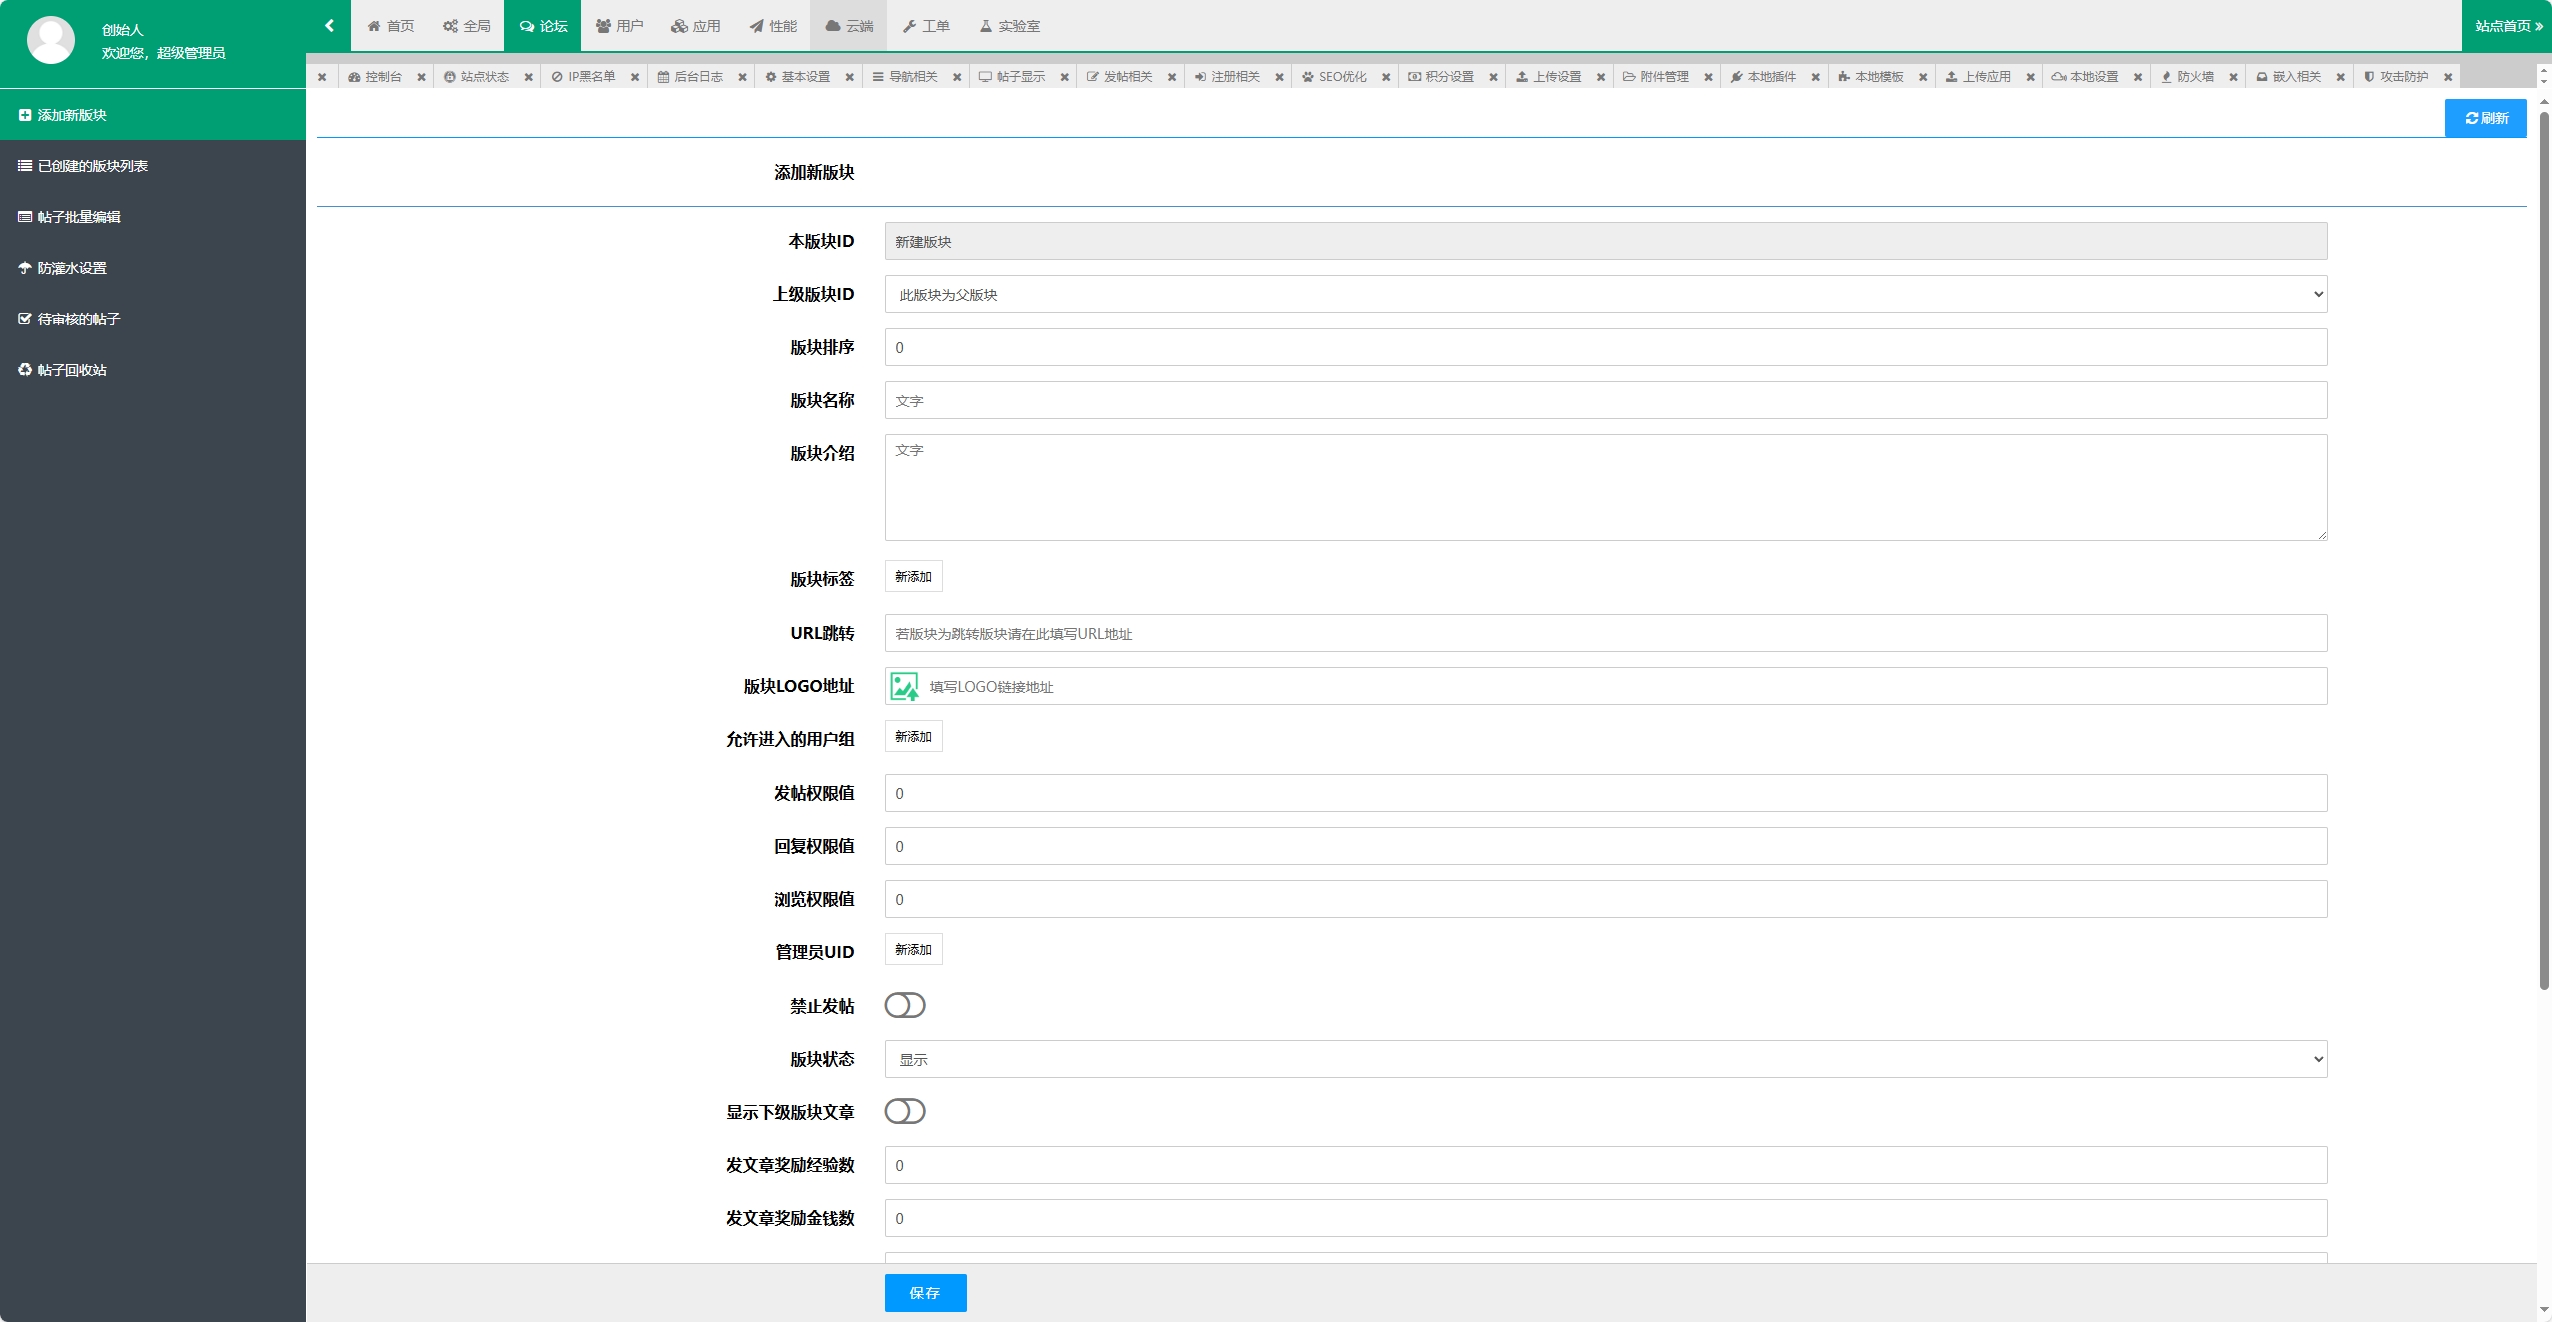Switch to 全局 top navigation
Screen dimensions: 2552x1322
pos(467,26)
